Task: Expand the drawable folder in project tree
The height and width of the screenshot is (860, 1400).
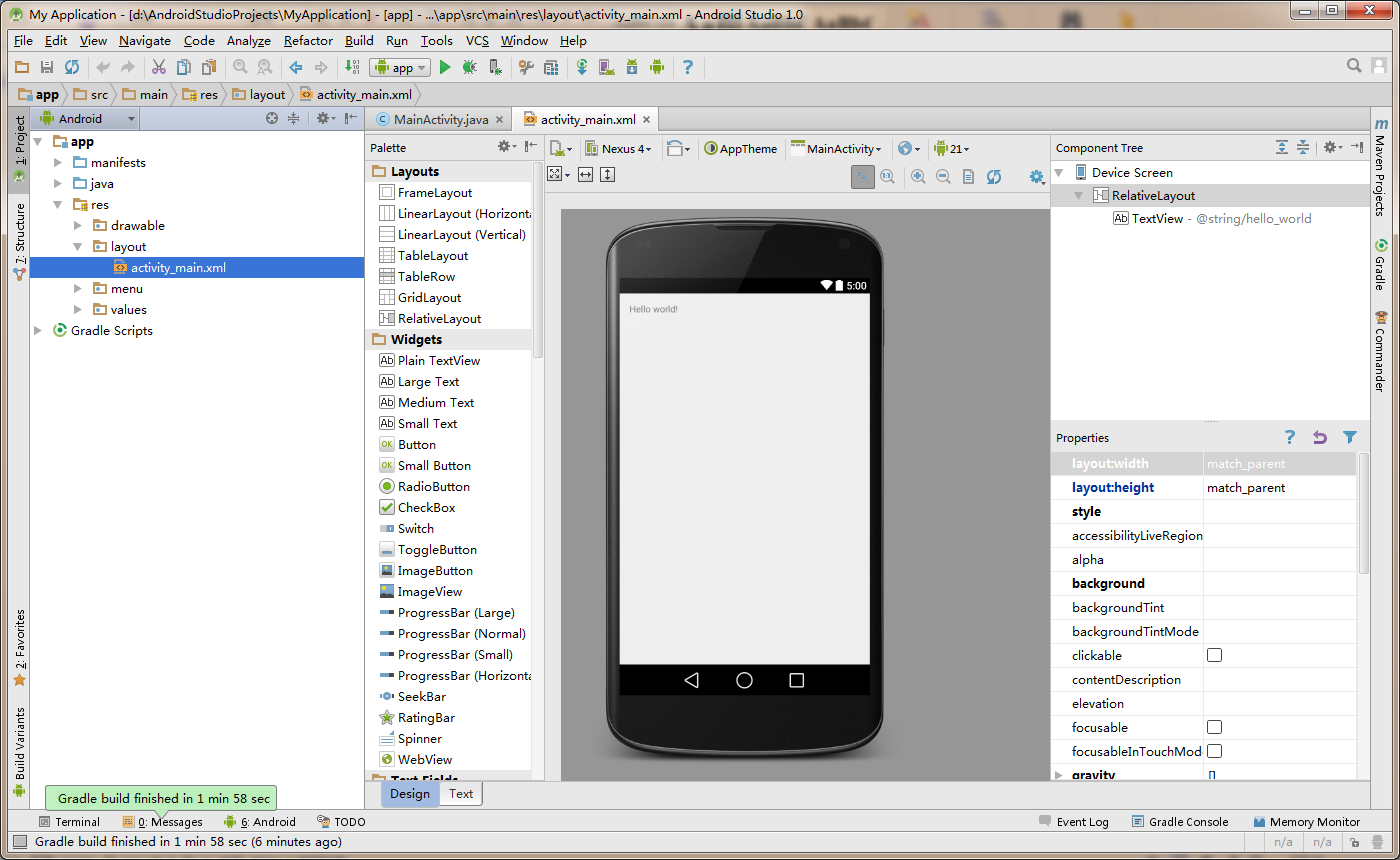Action: (x=78, y=225)
